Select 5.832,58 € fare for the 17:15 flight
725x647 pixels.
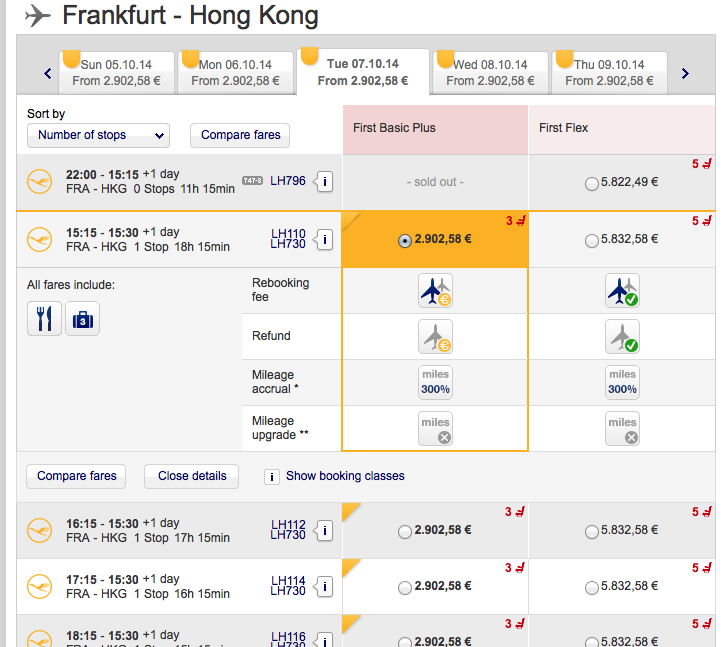tap(591, 588)
